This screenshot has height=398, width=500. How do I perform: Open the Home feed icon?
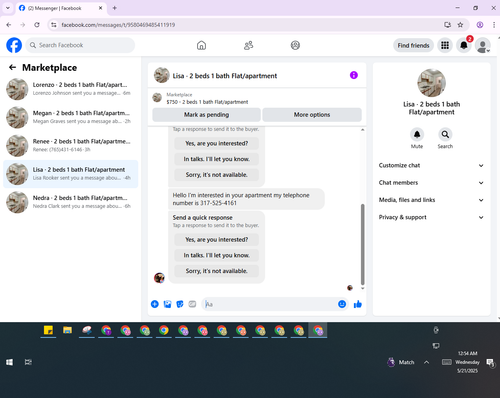coord(201,45)
